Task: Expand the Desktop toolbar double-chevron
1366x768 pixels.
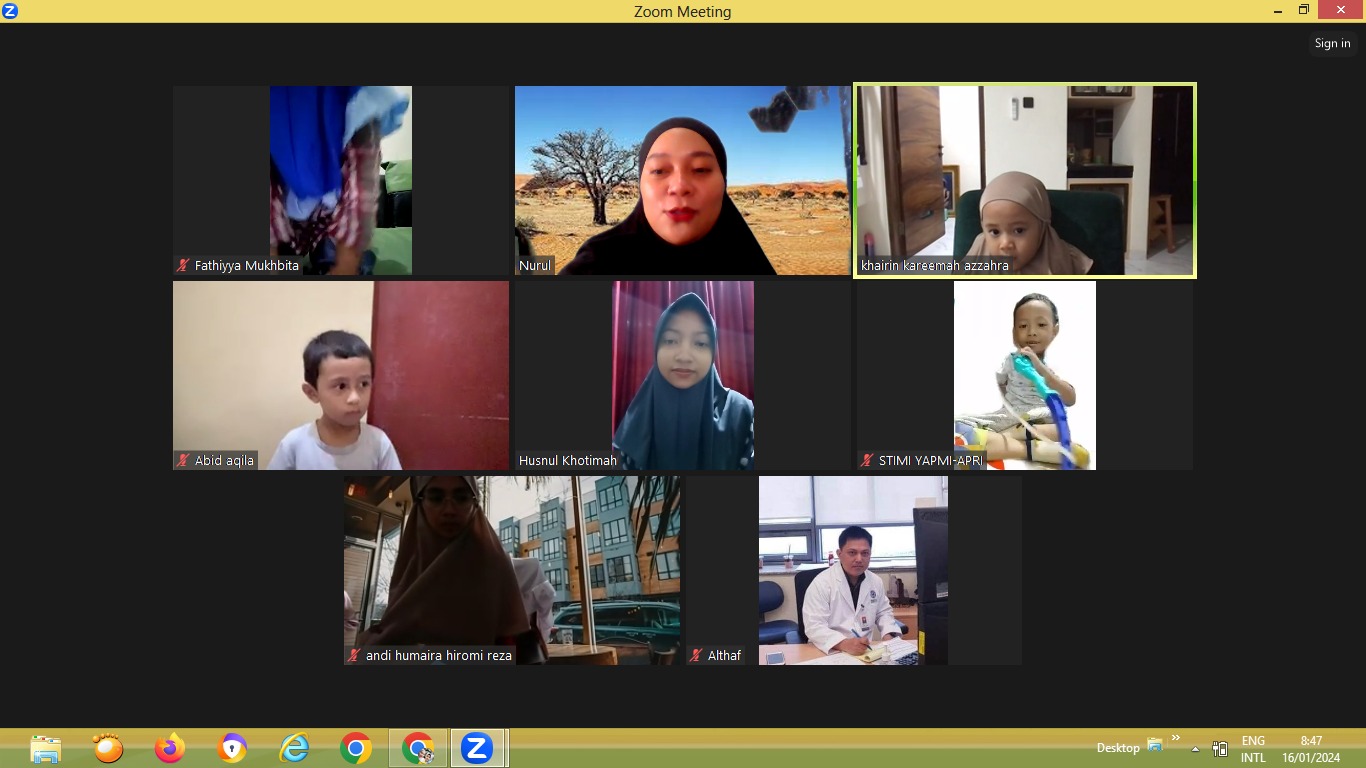Action: [x=1176, y=739]
